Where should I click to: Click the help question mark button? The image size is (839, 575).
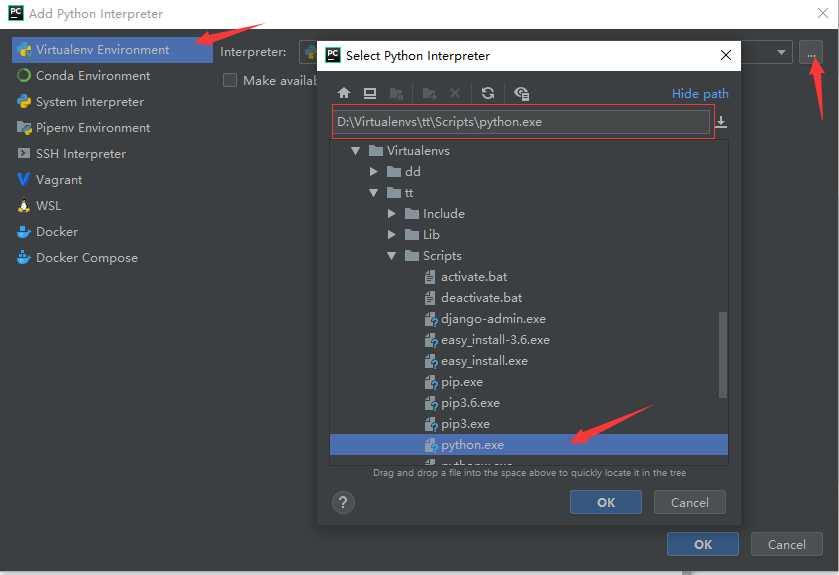pos(343,502)
